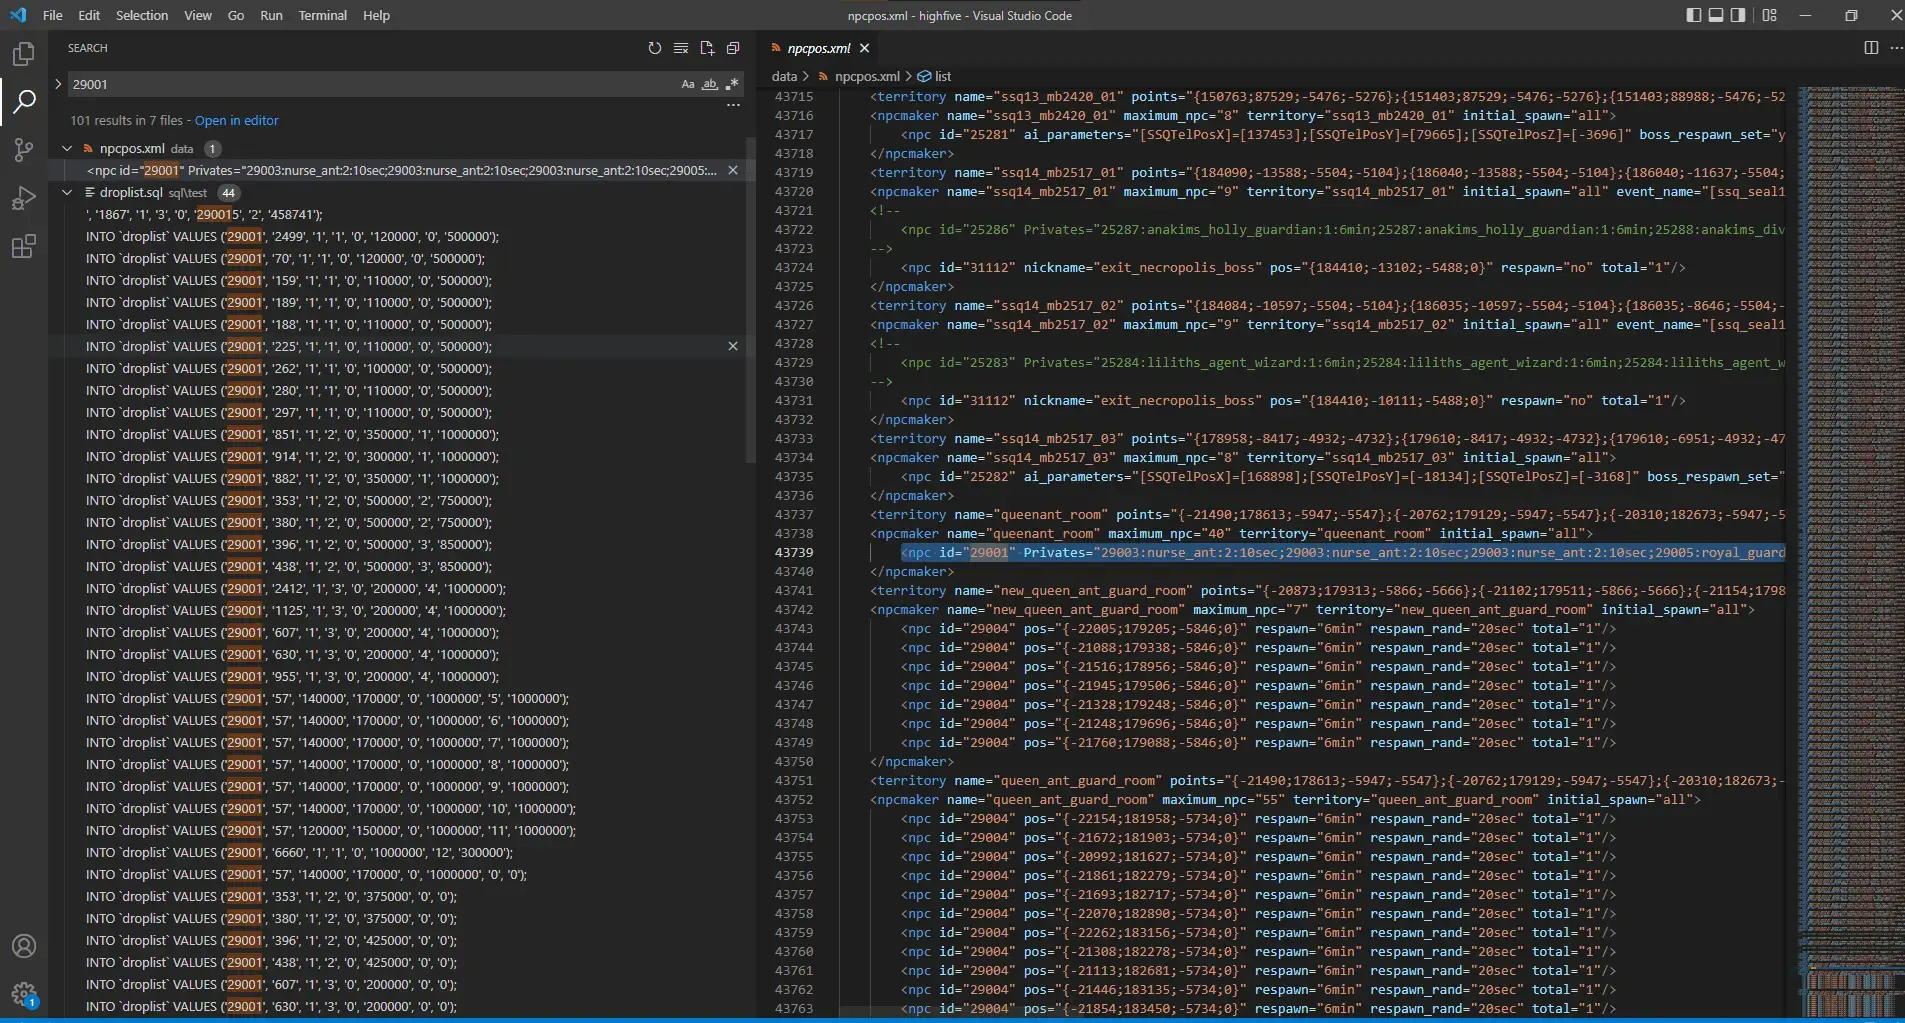Select the npcpos.xml editor tab

[x=818, y=48]
